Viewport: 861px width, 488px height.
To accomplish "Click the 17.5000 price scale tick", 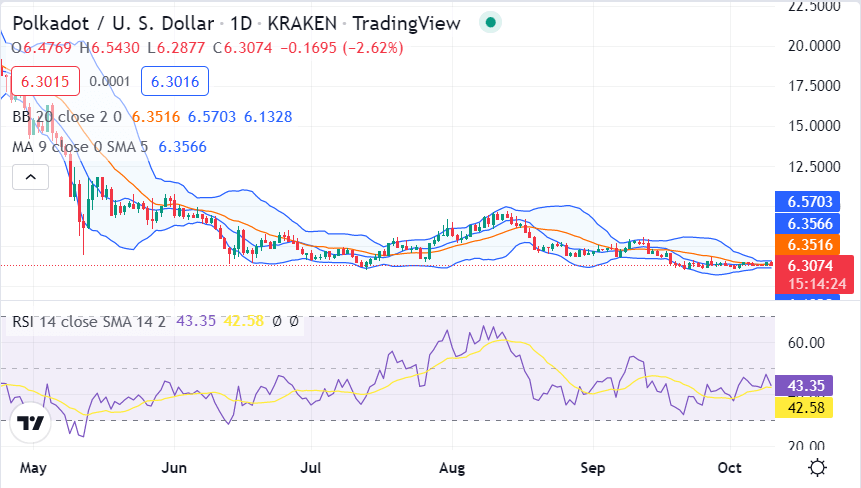I will 814,86.
